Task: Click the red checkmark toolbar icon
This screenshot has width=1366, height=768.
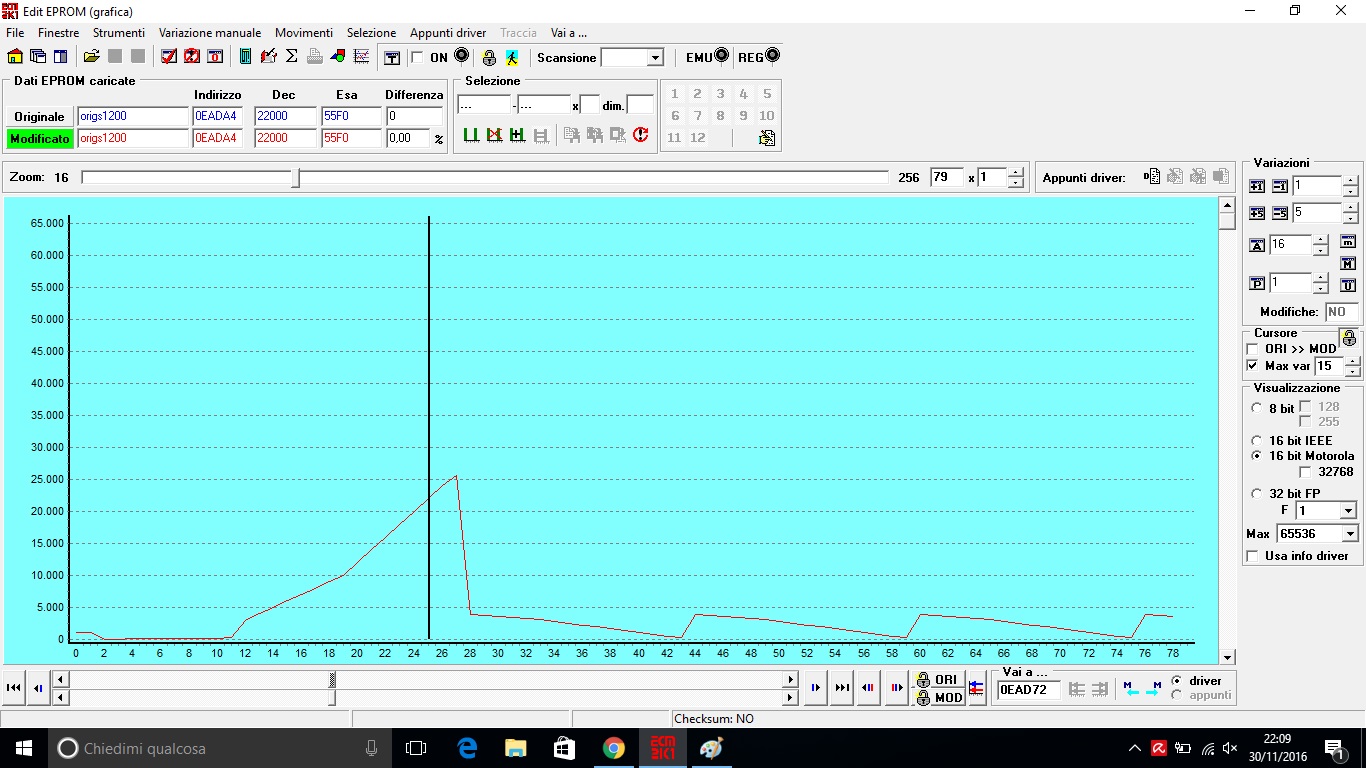Action: point(169,57)
